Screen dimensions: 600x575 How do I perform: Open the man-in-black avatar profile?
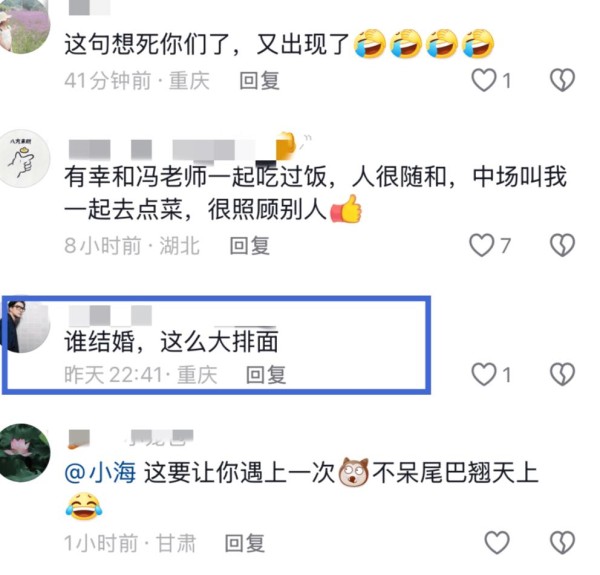click(x=25, y=326)
